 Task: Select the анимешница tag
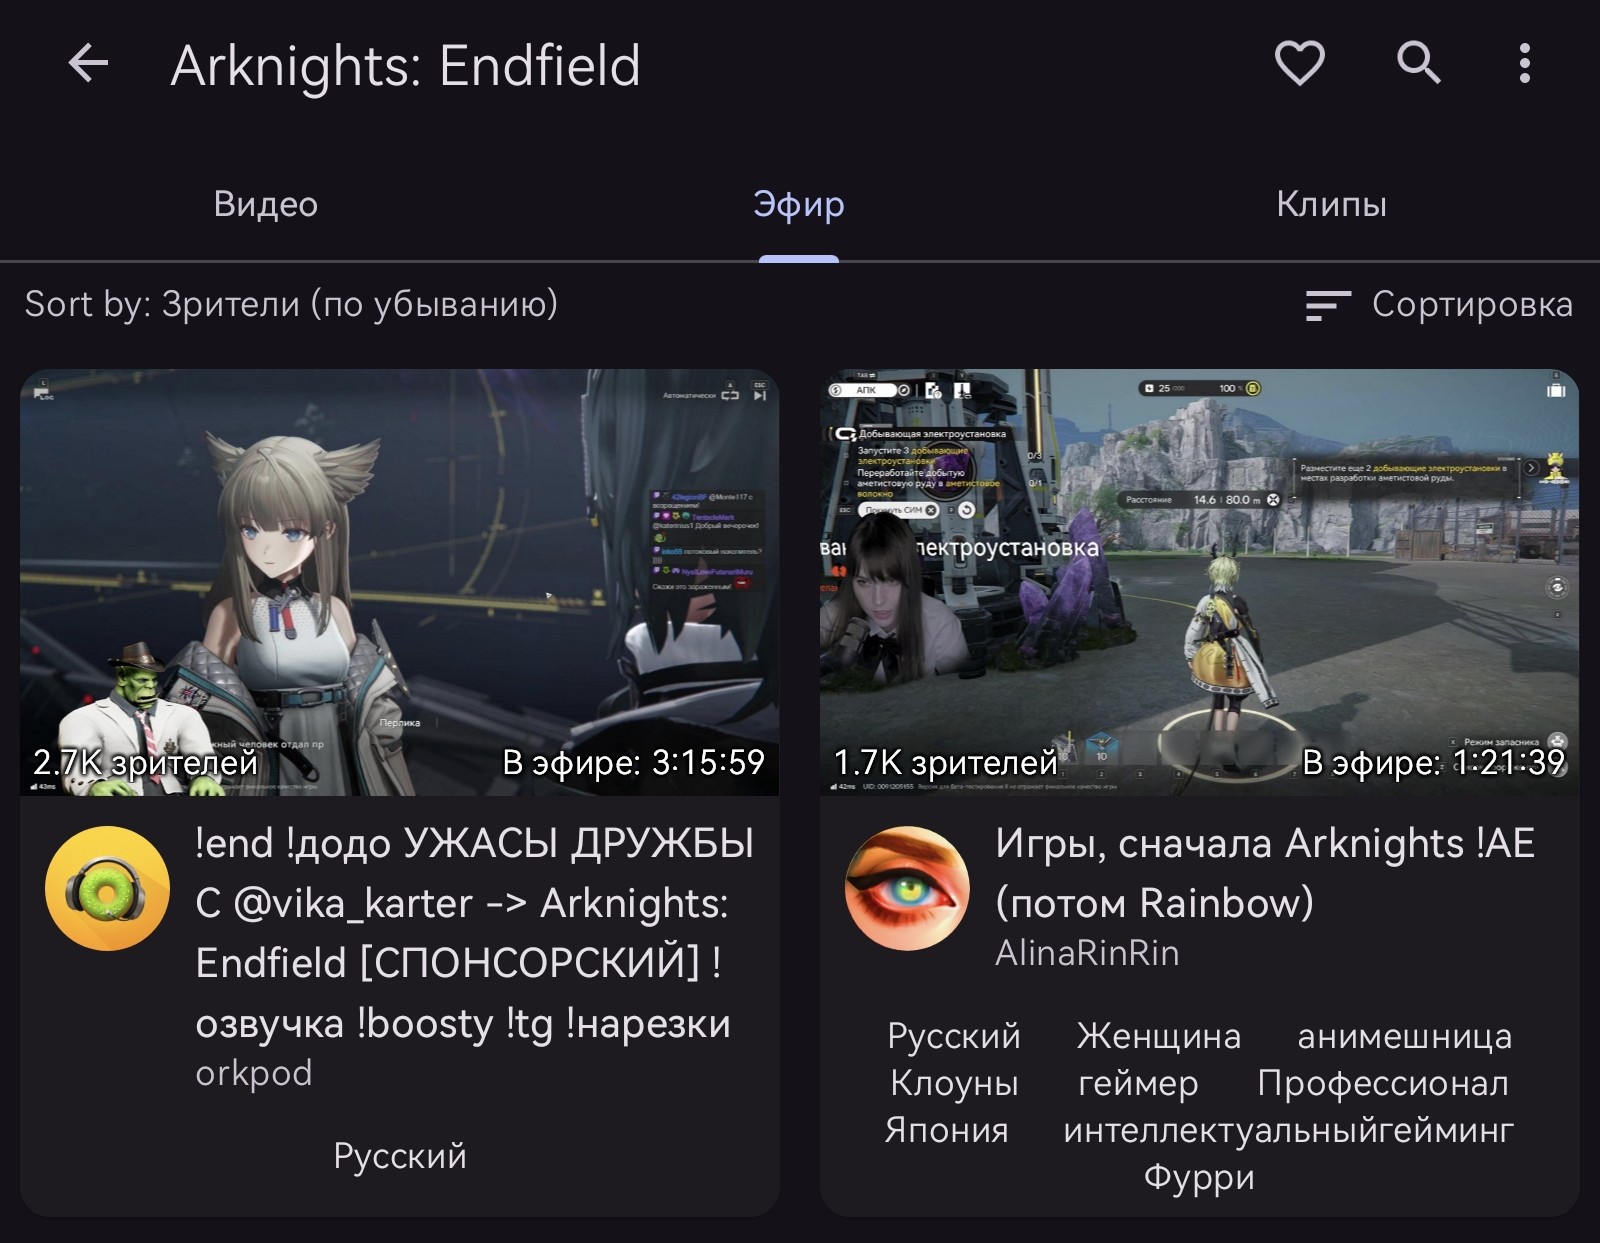click(1404, 1036)
